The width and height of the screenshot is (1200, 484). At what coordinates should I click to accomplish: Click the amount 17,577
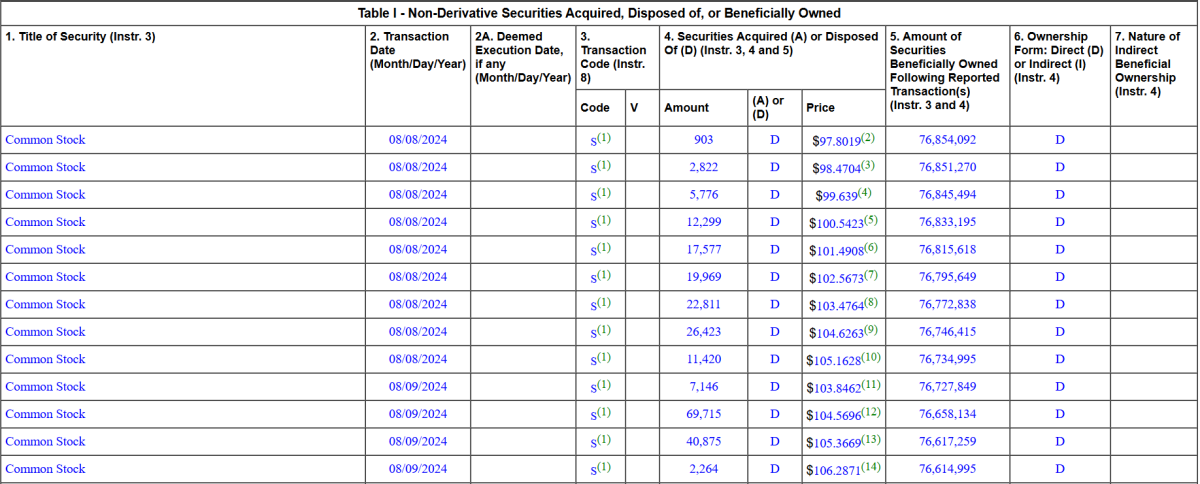pos(703,250)
